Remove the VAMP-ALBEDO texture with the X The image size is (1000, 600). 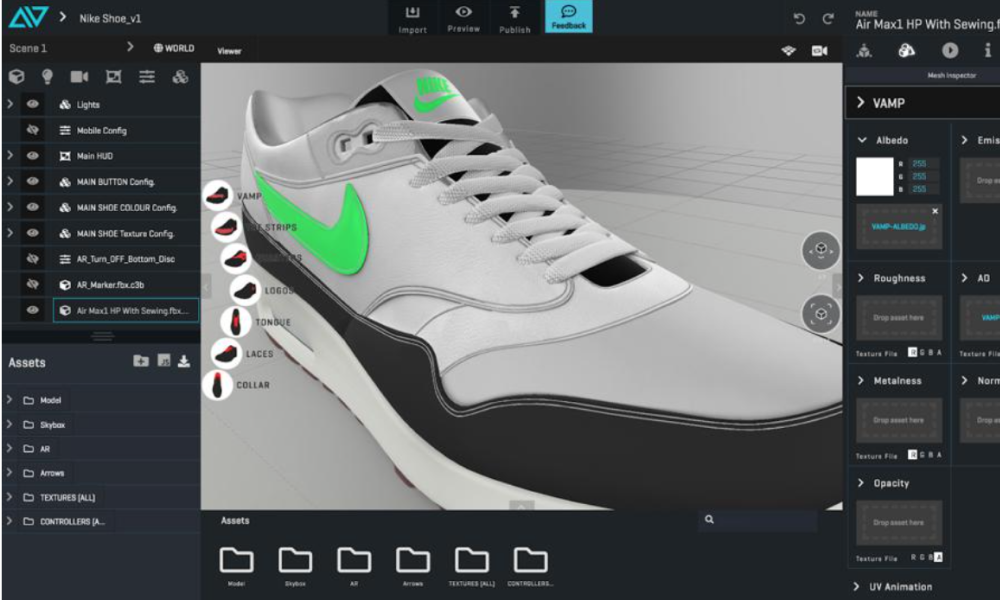[935, 211]
